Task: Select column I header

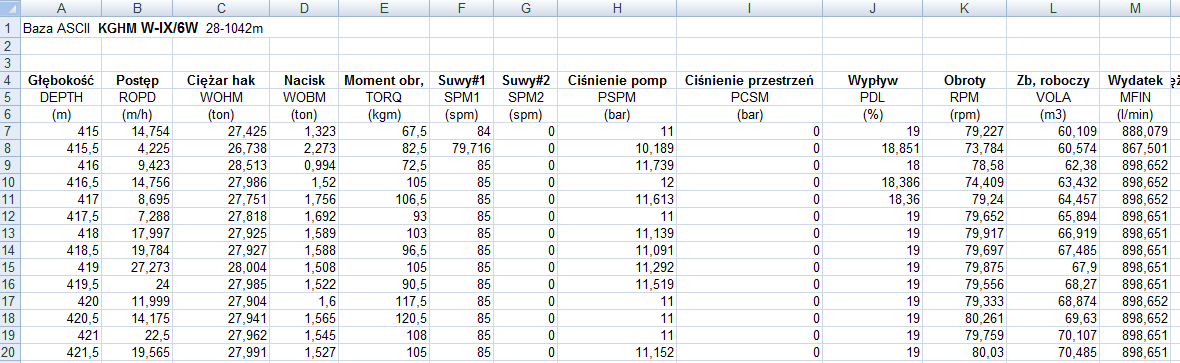Action: (x=749, y=8)
